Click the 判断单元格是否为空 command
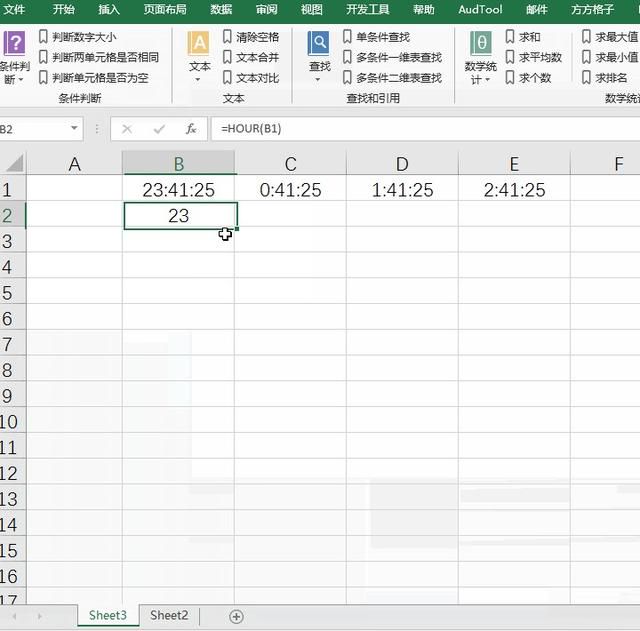Image resolution: width=640 pixels, height=631 pixels. 94,78
